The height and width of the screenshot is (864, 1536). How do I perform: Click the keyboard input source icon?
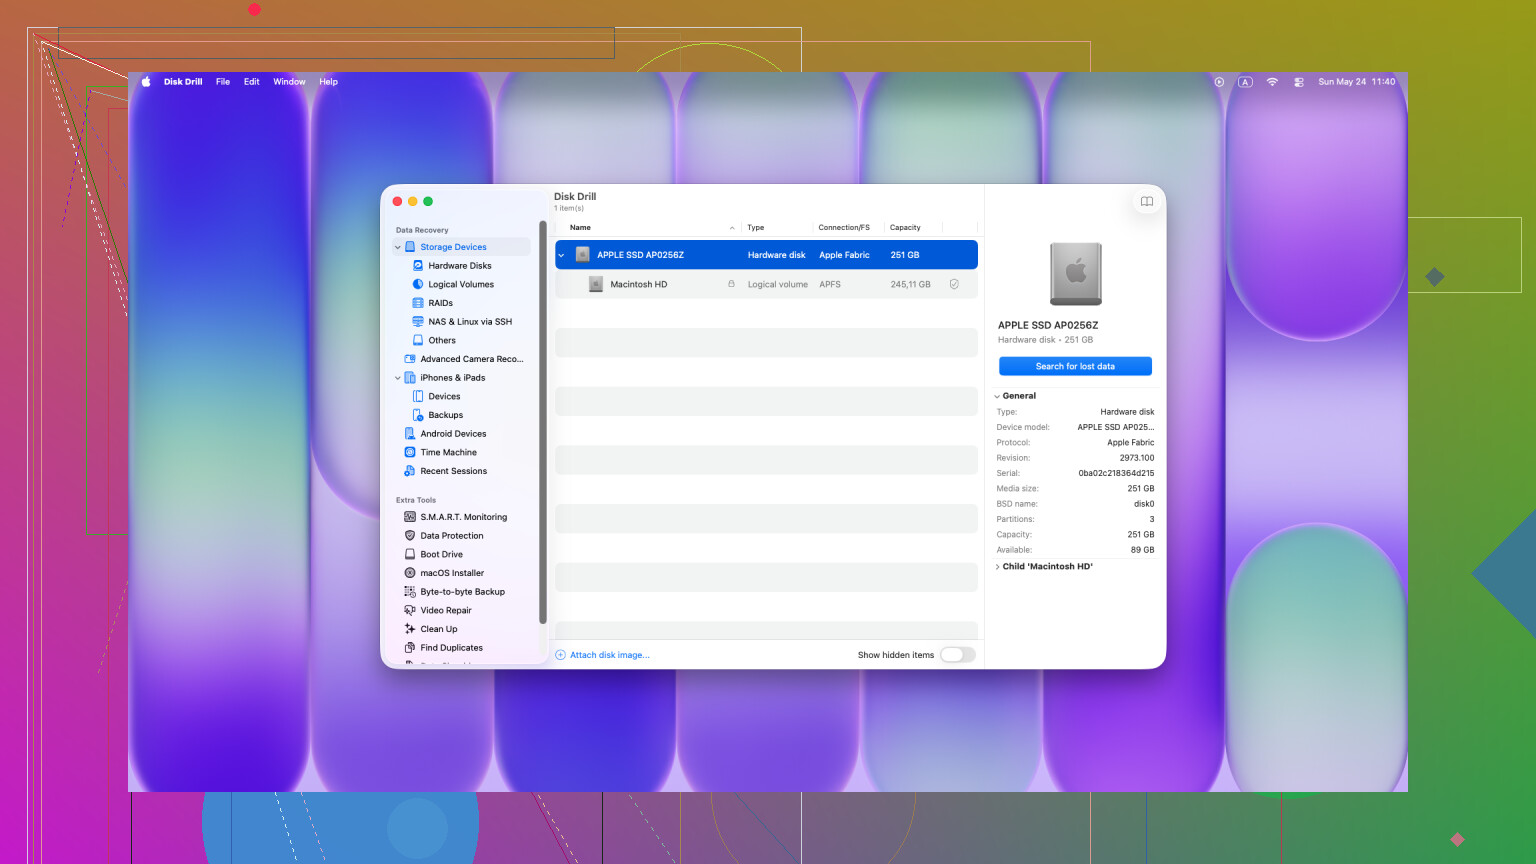pyautogui.click(x=1245, y=82)
